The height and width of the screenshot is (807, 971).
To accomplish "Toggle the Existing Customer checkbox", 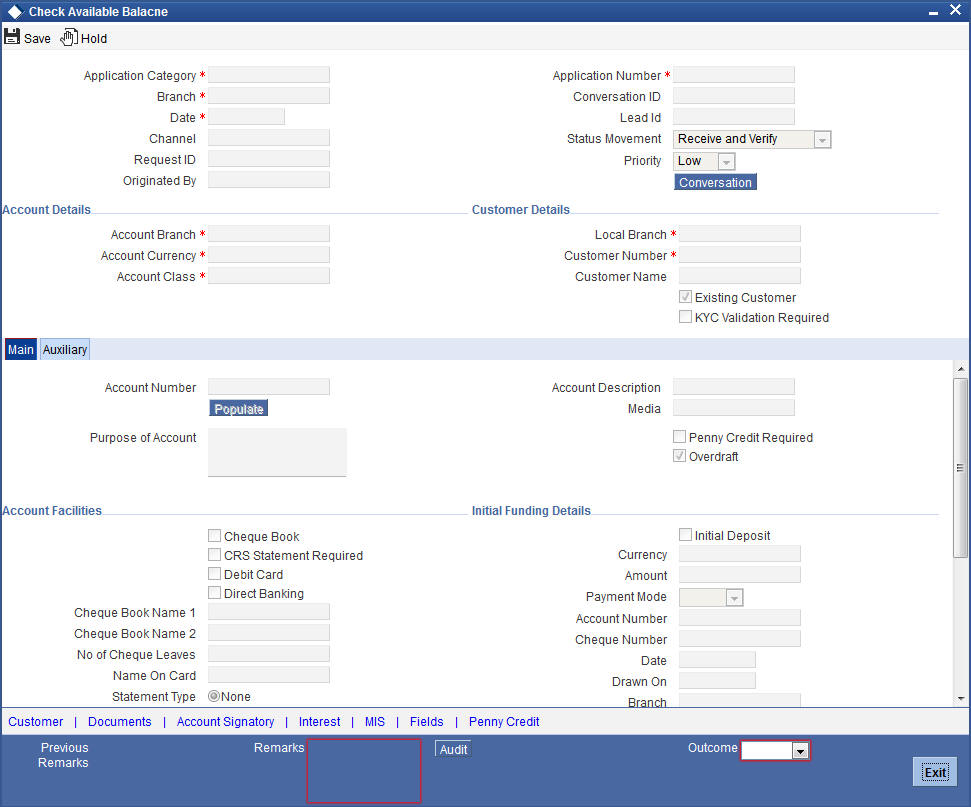I will (x=685, y=297).
